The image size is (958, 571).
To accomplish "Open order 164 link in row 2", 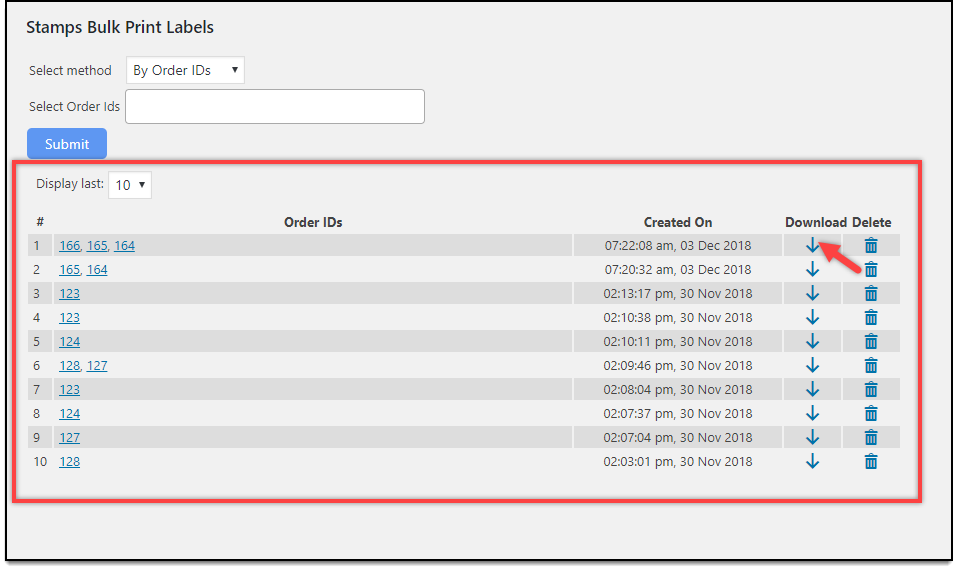I will coord(97,269).
